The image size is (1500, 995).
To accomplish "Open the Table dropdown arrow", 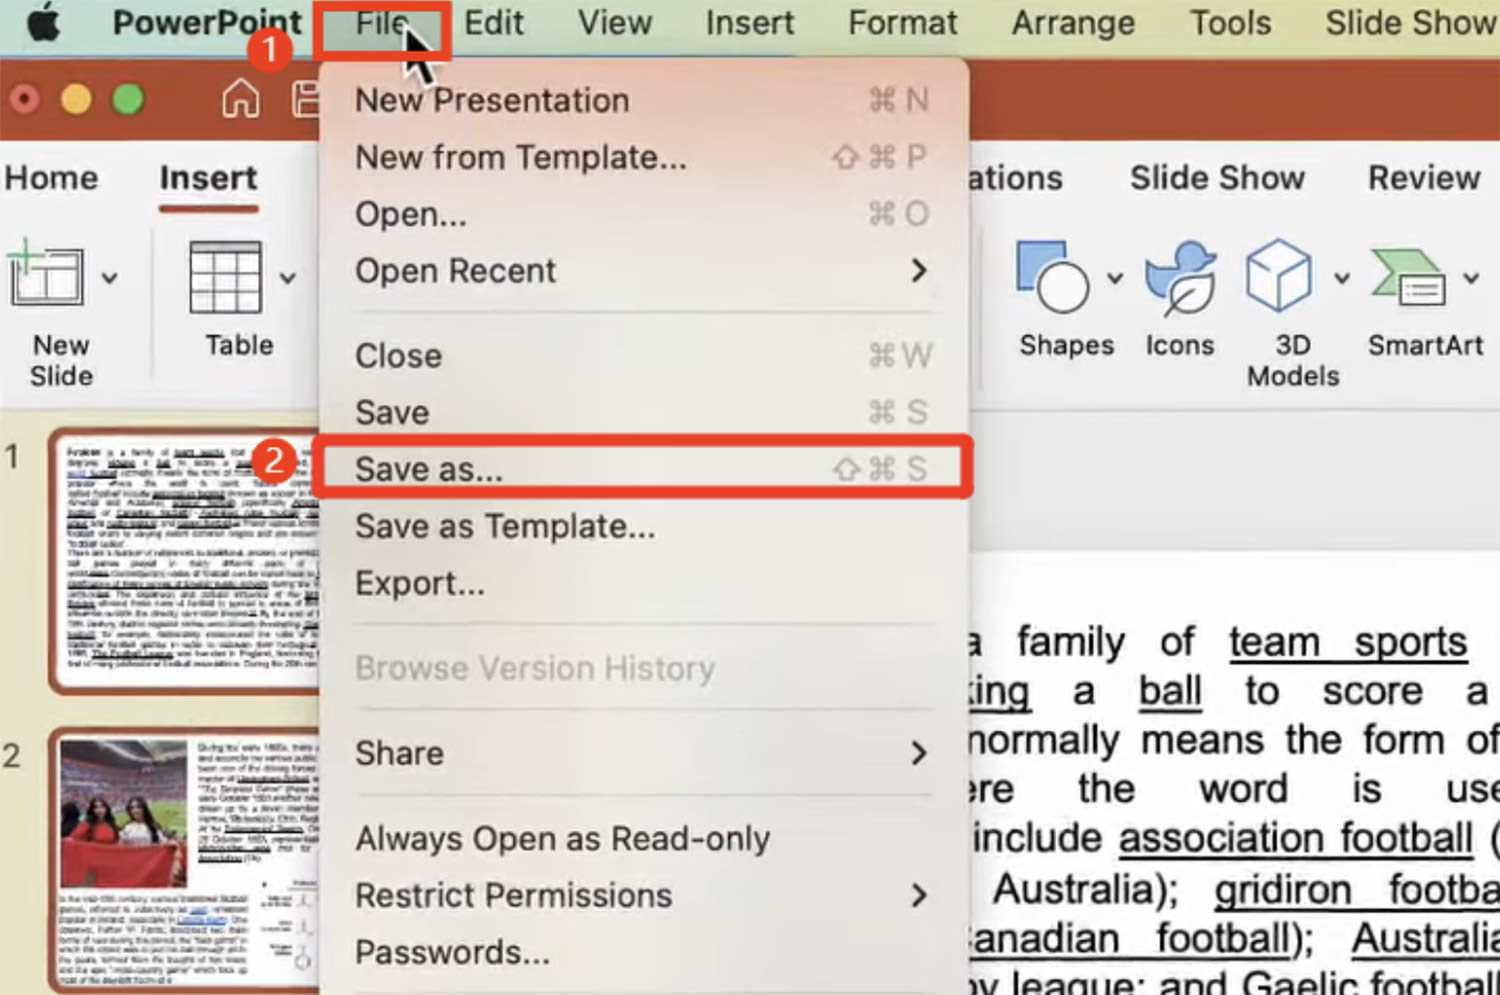I will coord(288,278).
